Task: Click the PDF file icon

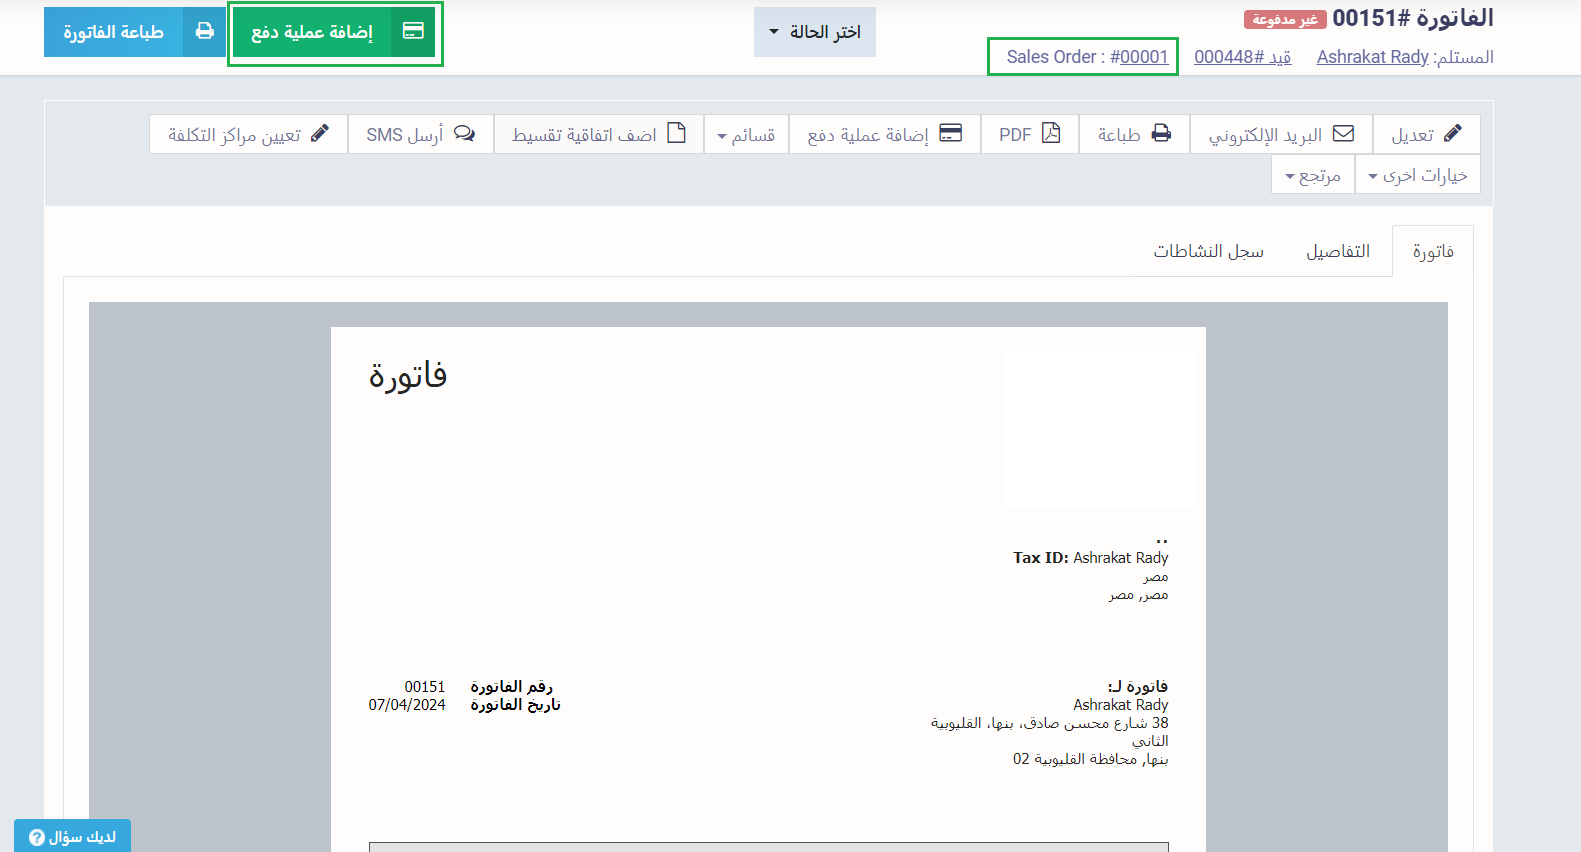Action: pos(1051,134)
